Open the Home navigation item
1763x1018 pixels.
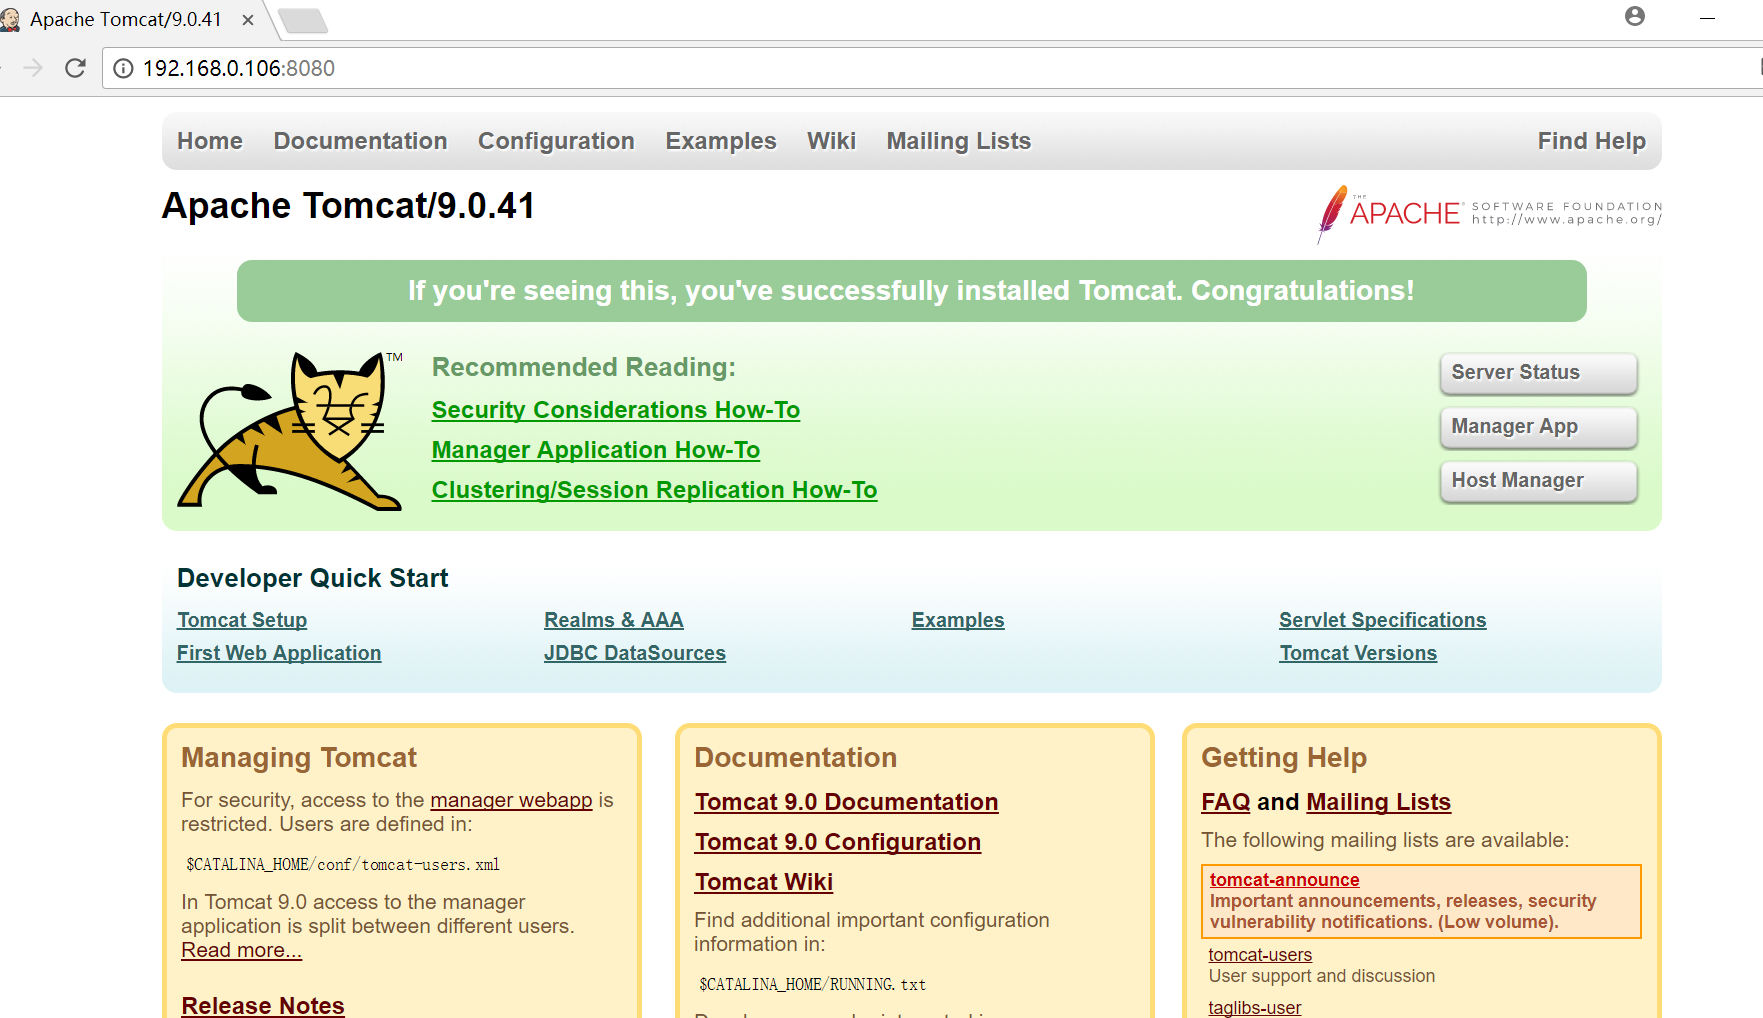[x=210, y=141]
